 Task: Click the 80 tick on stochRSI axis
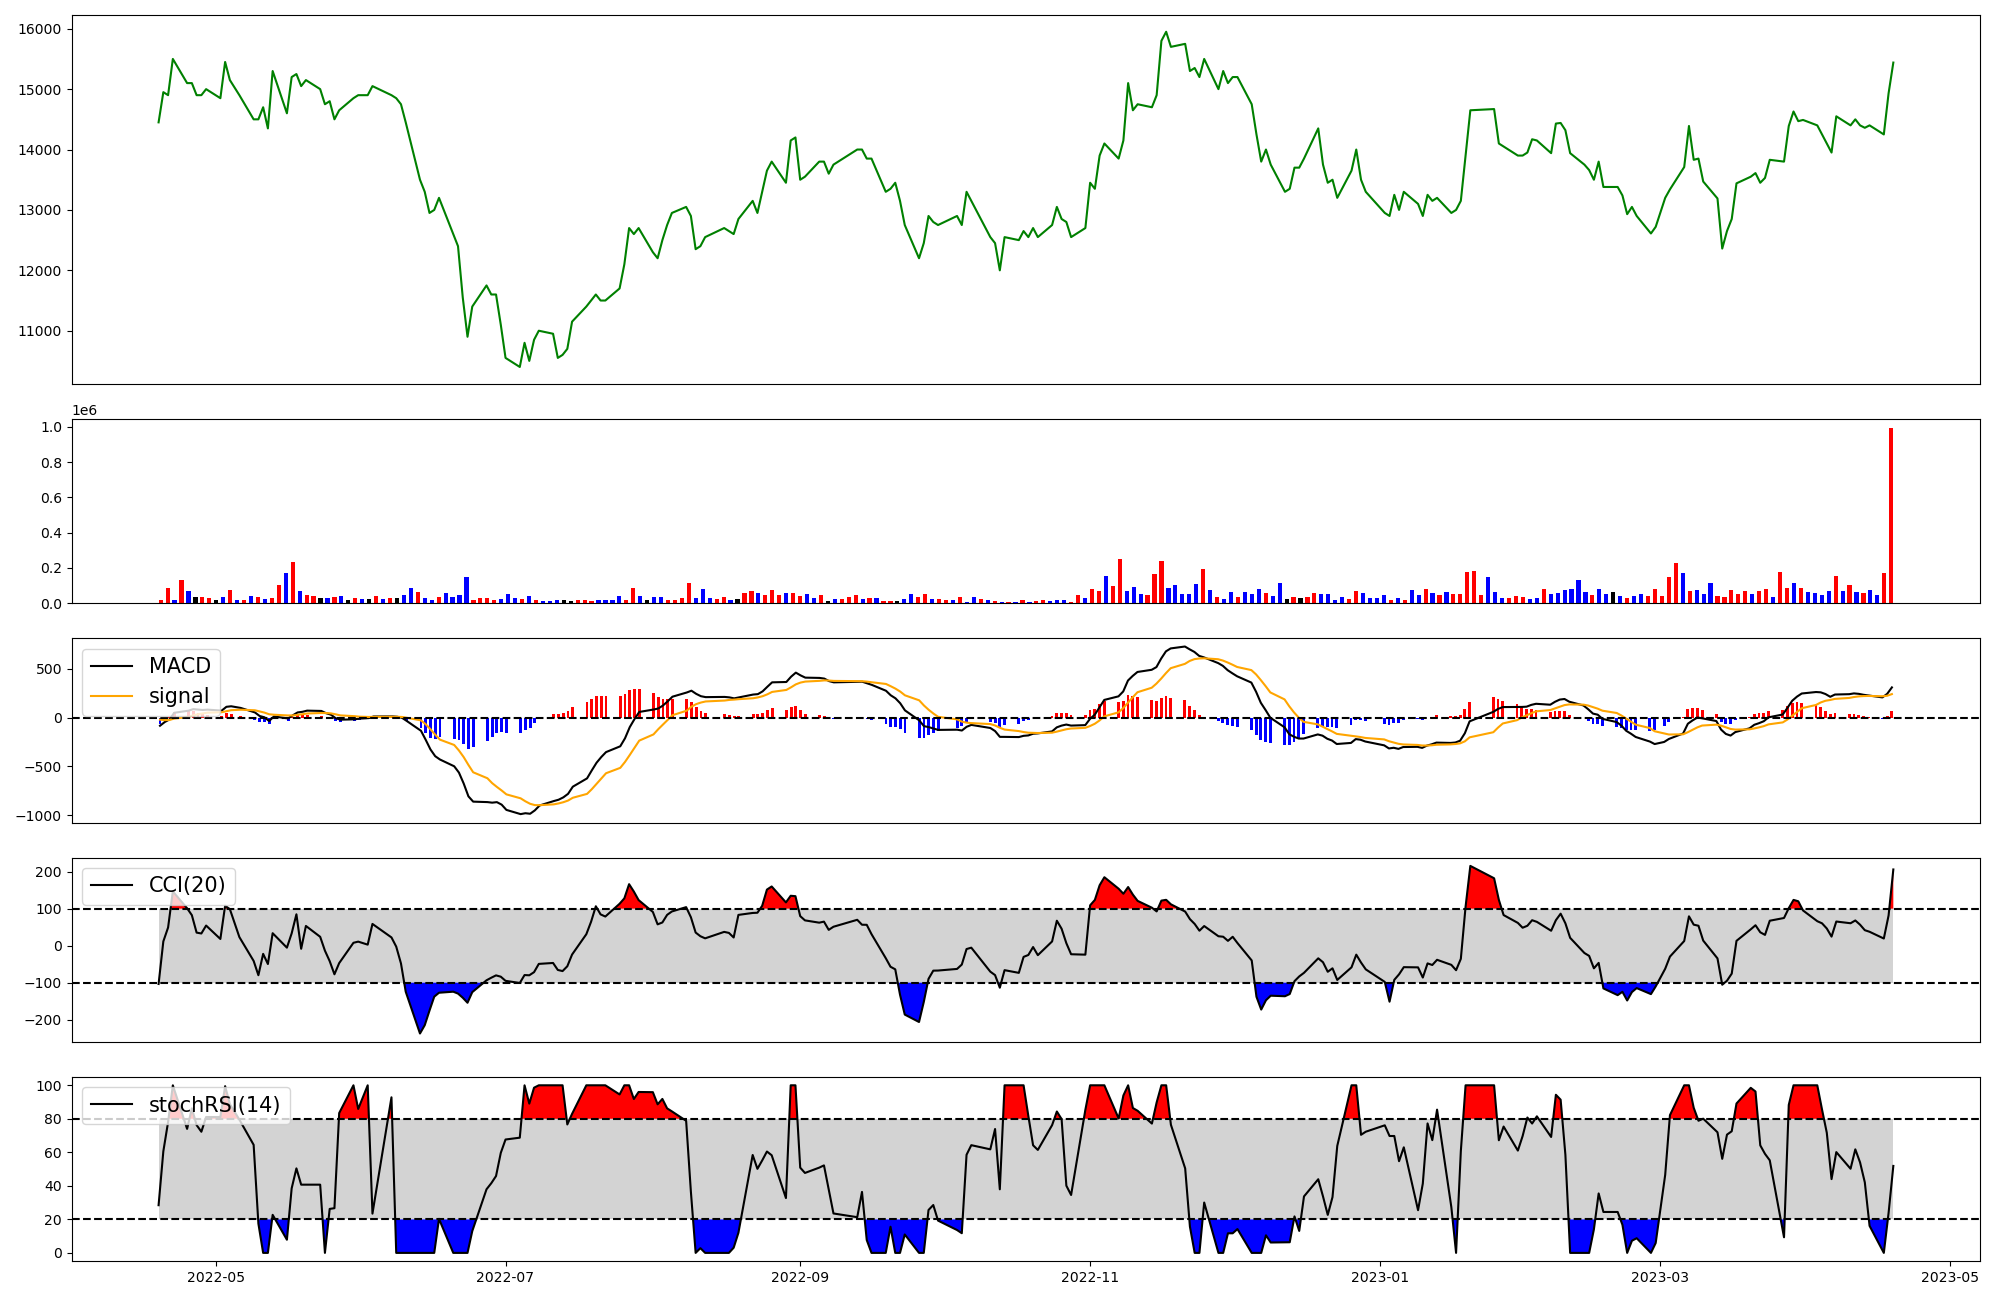pyautogui.click(x=52, y=1119)
